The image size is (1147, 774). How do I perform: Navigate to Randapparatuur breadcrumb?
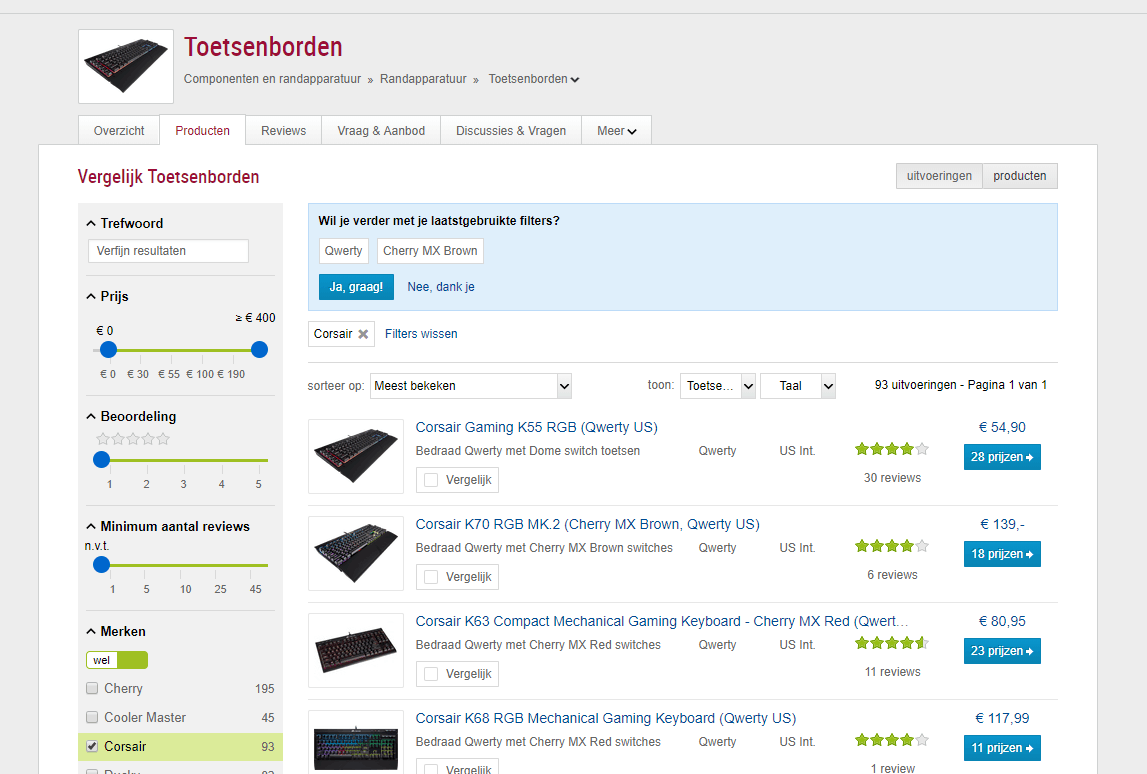(423, 79)
